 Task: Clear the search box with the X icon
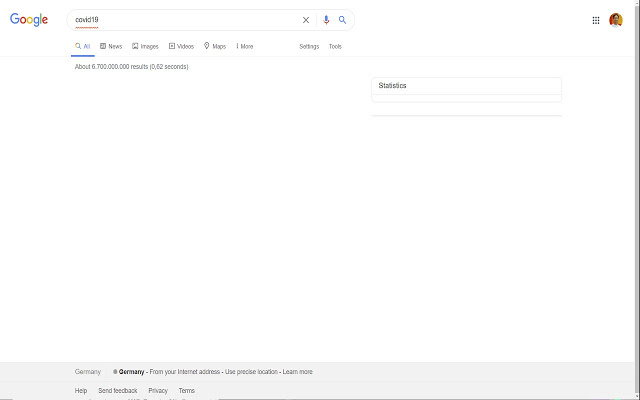pyautogui.click(x=306, y=20)
